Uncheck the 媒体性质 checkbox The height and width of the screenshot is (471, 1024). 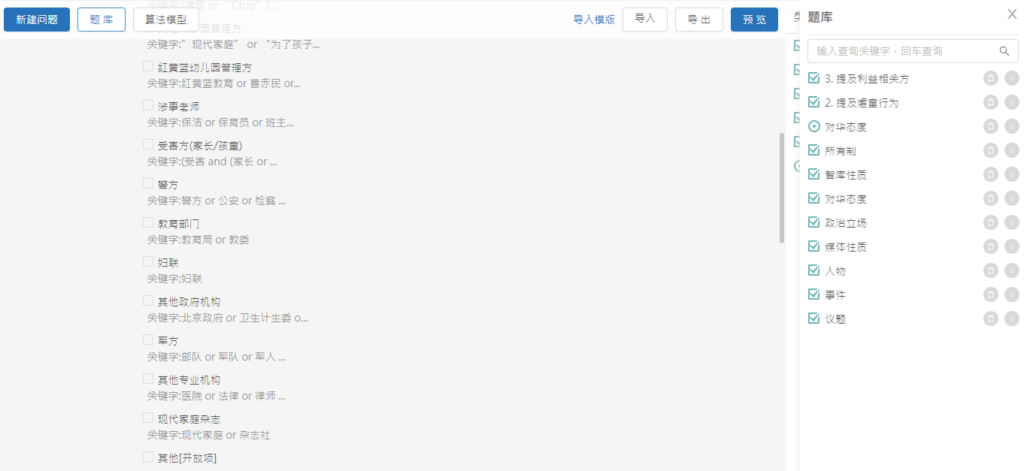(813, 246)
